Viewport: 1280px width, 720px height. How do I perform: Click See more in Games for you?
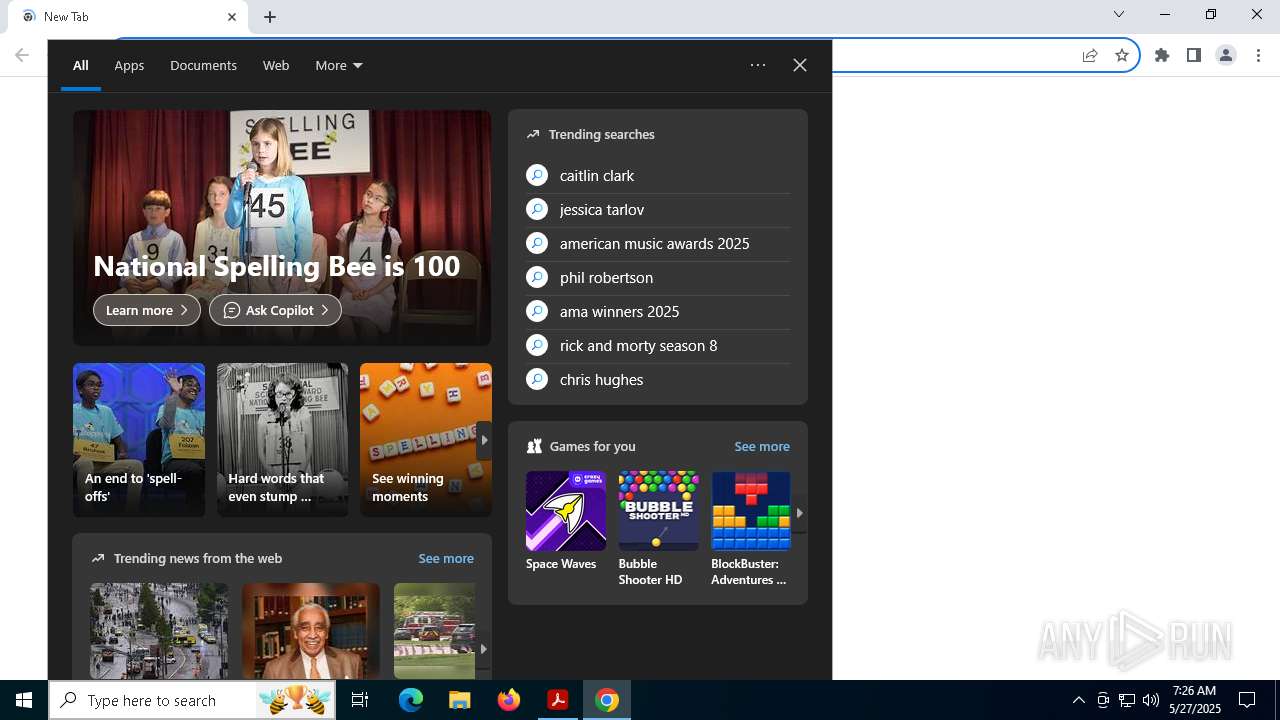762,446
